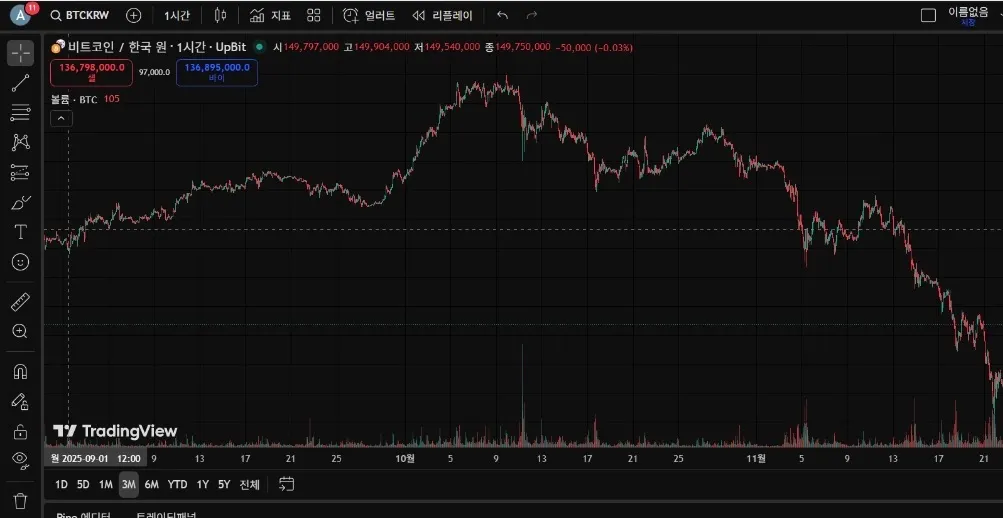1003x518 pixels.
Task: Select the 1D time range
Action: click(61, 484)
